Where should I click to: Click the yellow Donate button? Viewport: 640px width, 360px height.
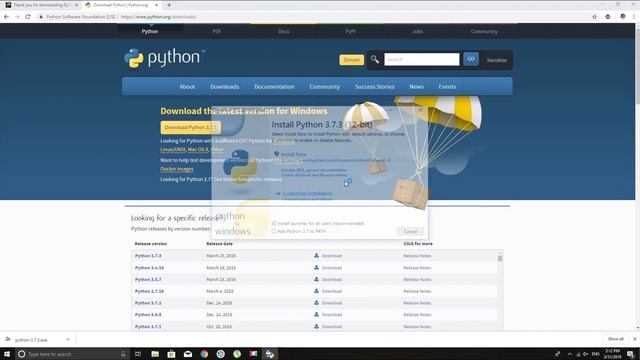(351, 60)
